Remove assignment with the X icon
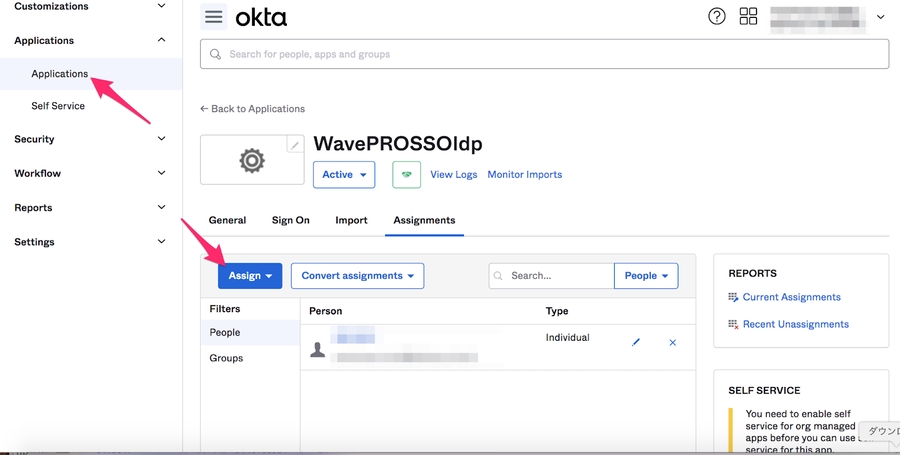This screenshot has width=900, height=455. 672,342
